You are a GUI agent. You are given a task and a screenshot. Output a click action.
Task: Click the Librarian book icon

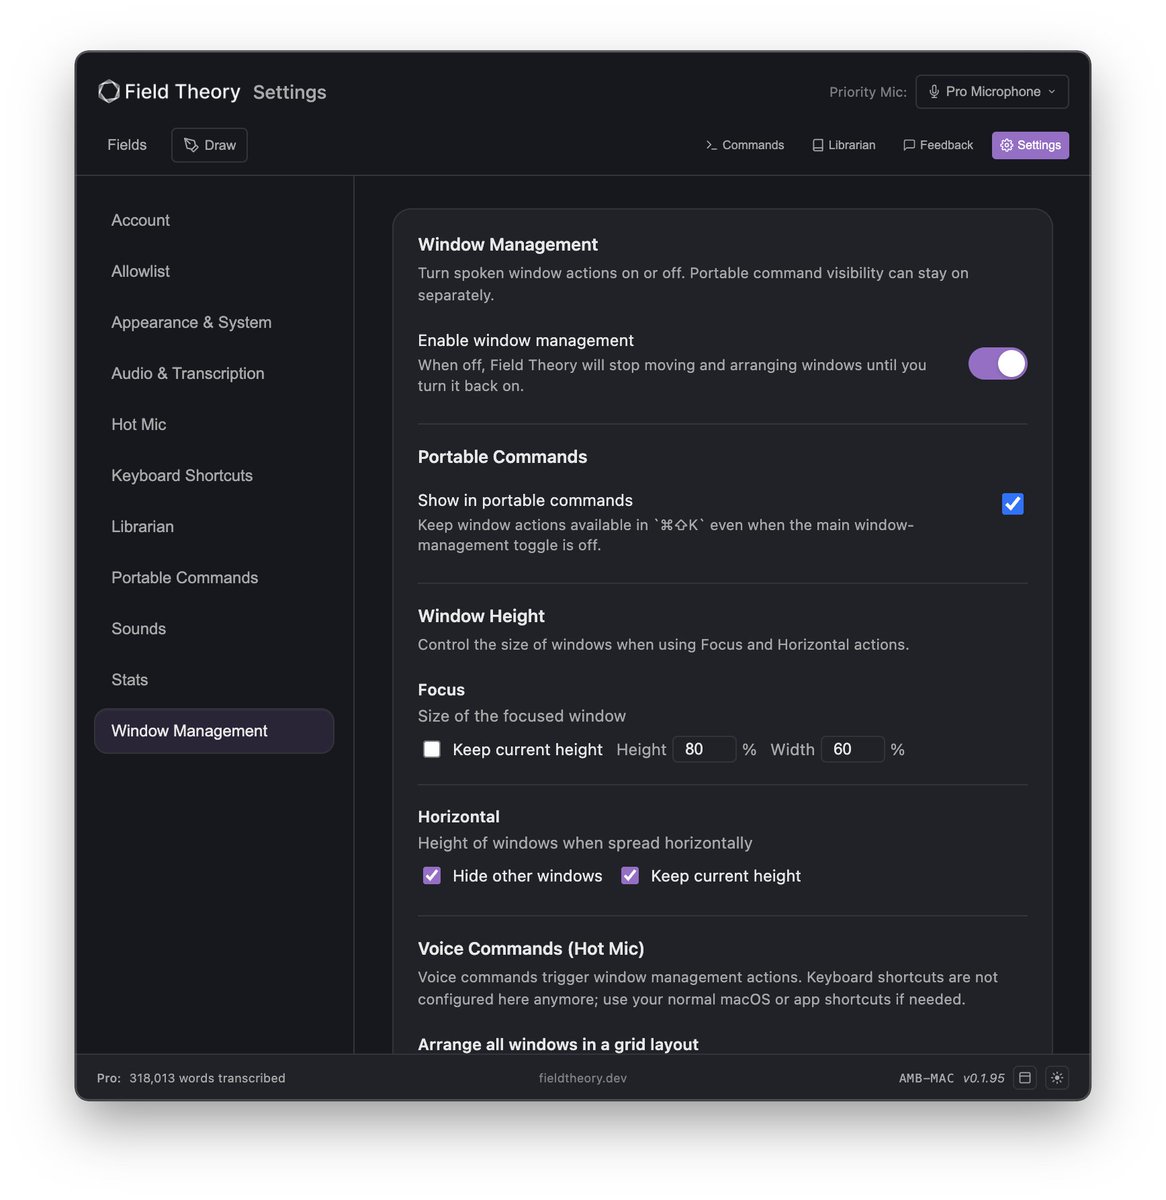[x=818, y=145]
